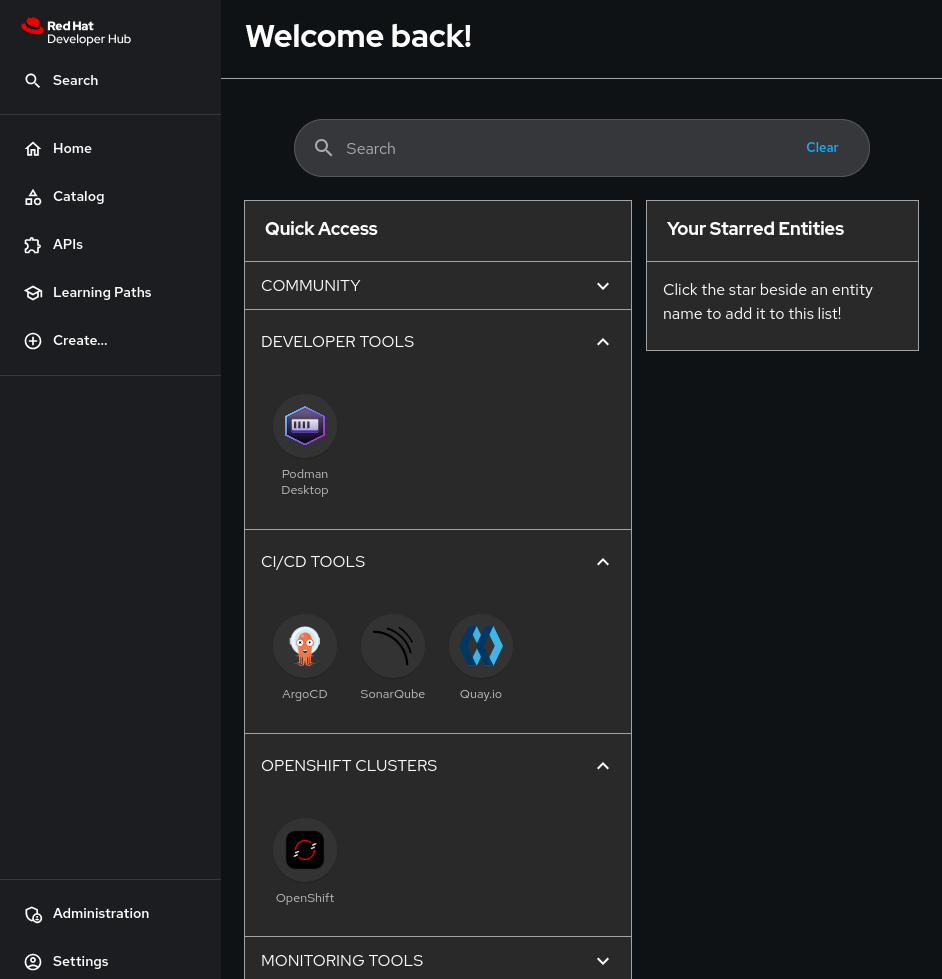Go to Catalog in the sidebar
The width and height of the screenshot is (942, 979).
(x=78, y=197)
